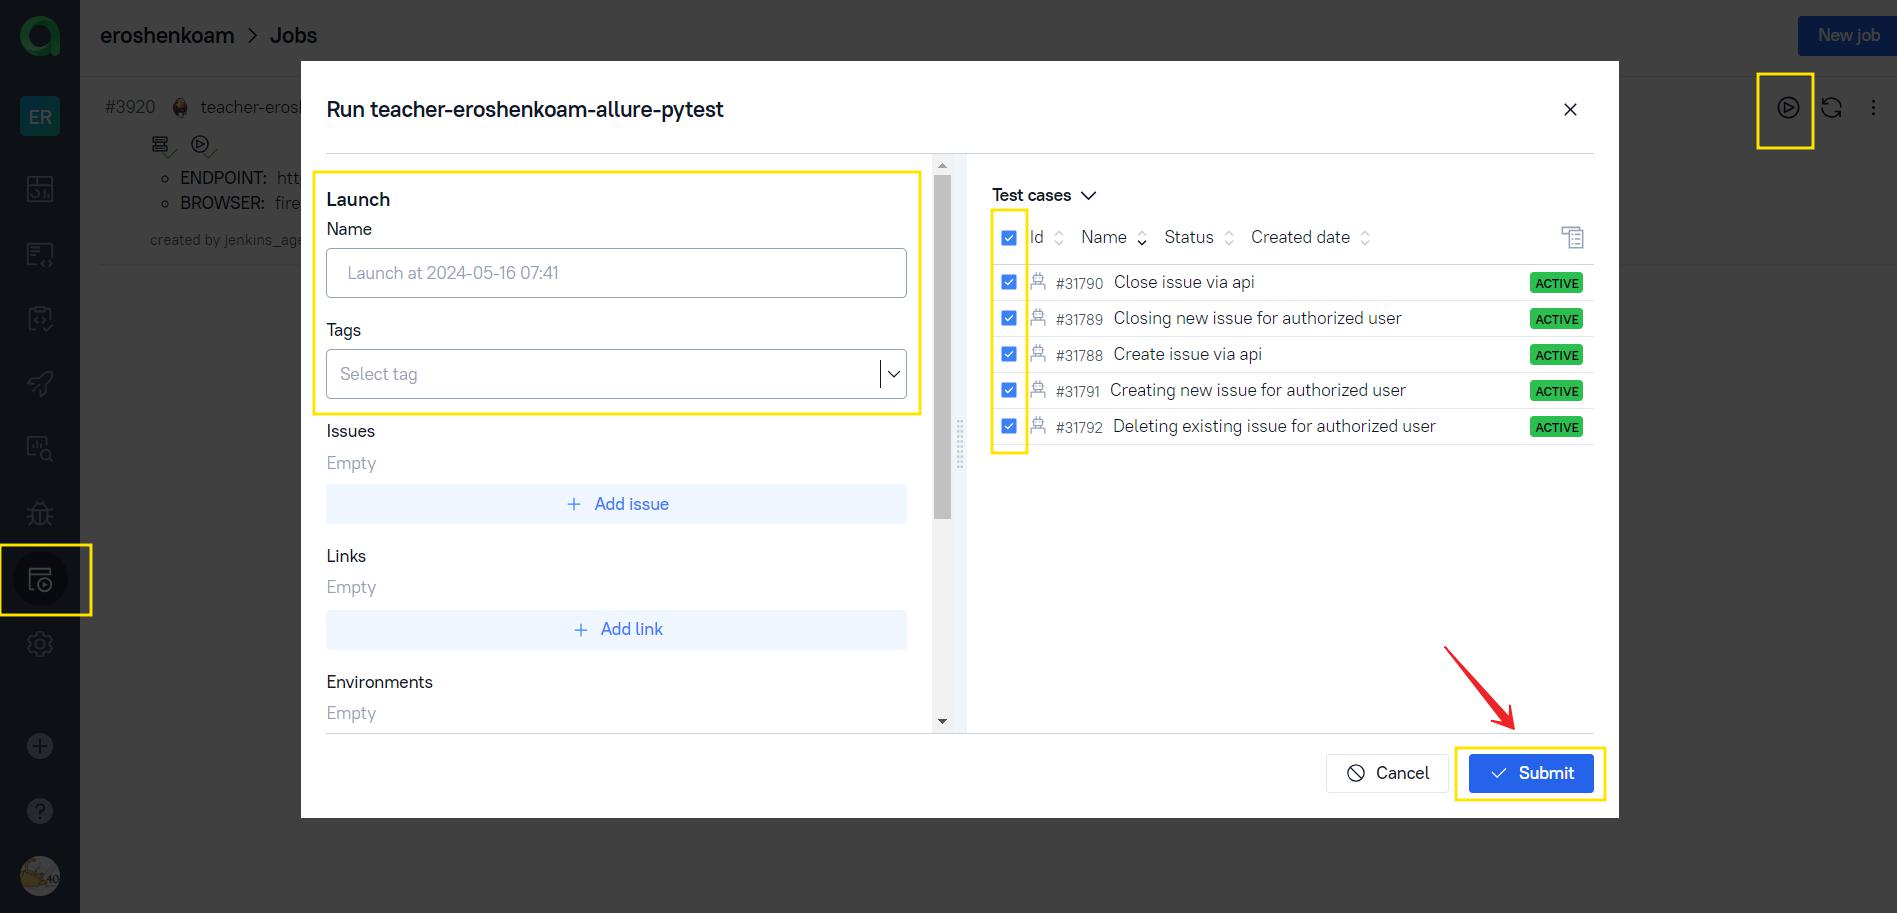Click the run job play icon
Image resolution: width=1897 pixels, height=913 pixels.
[x=1788, y=108]
